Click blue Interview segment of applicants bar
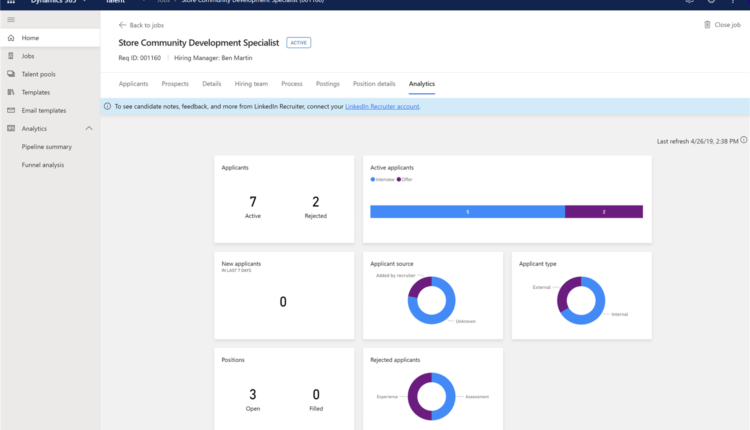750x430 pixels. pos(467,212)
